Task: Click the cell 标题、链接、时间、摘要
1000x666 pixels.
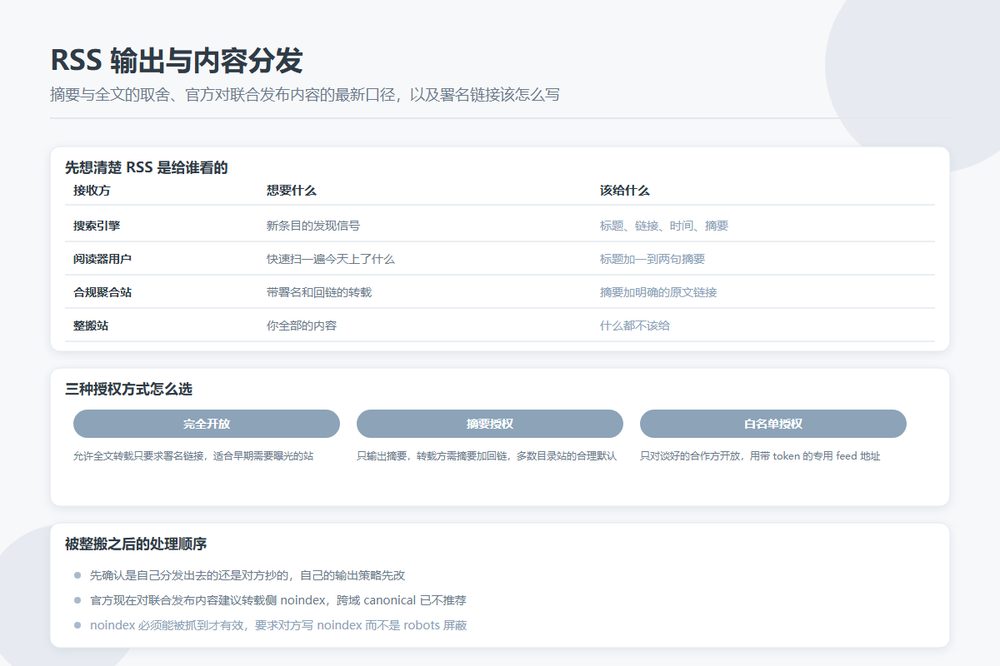Action: [x=664, y=225]
